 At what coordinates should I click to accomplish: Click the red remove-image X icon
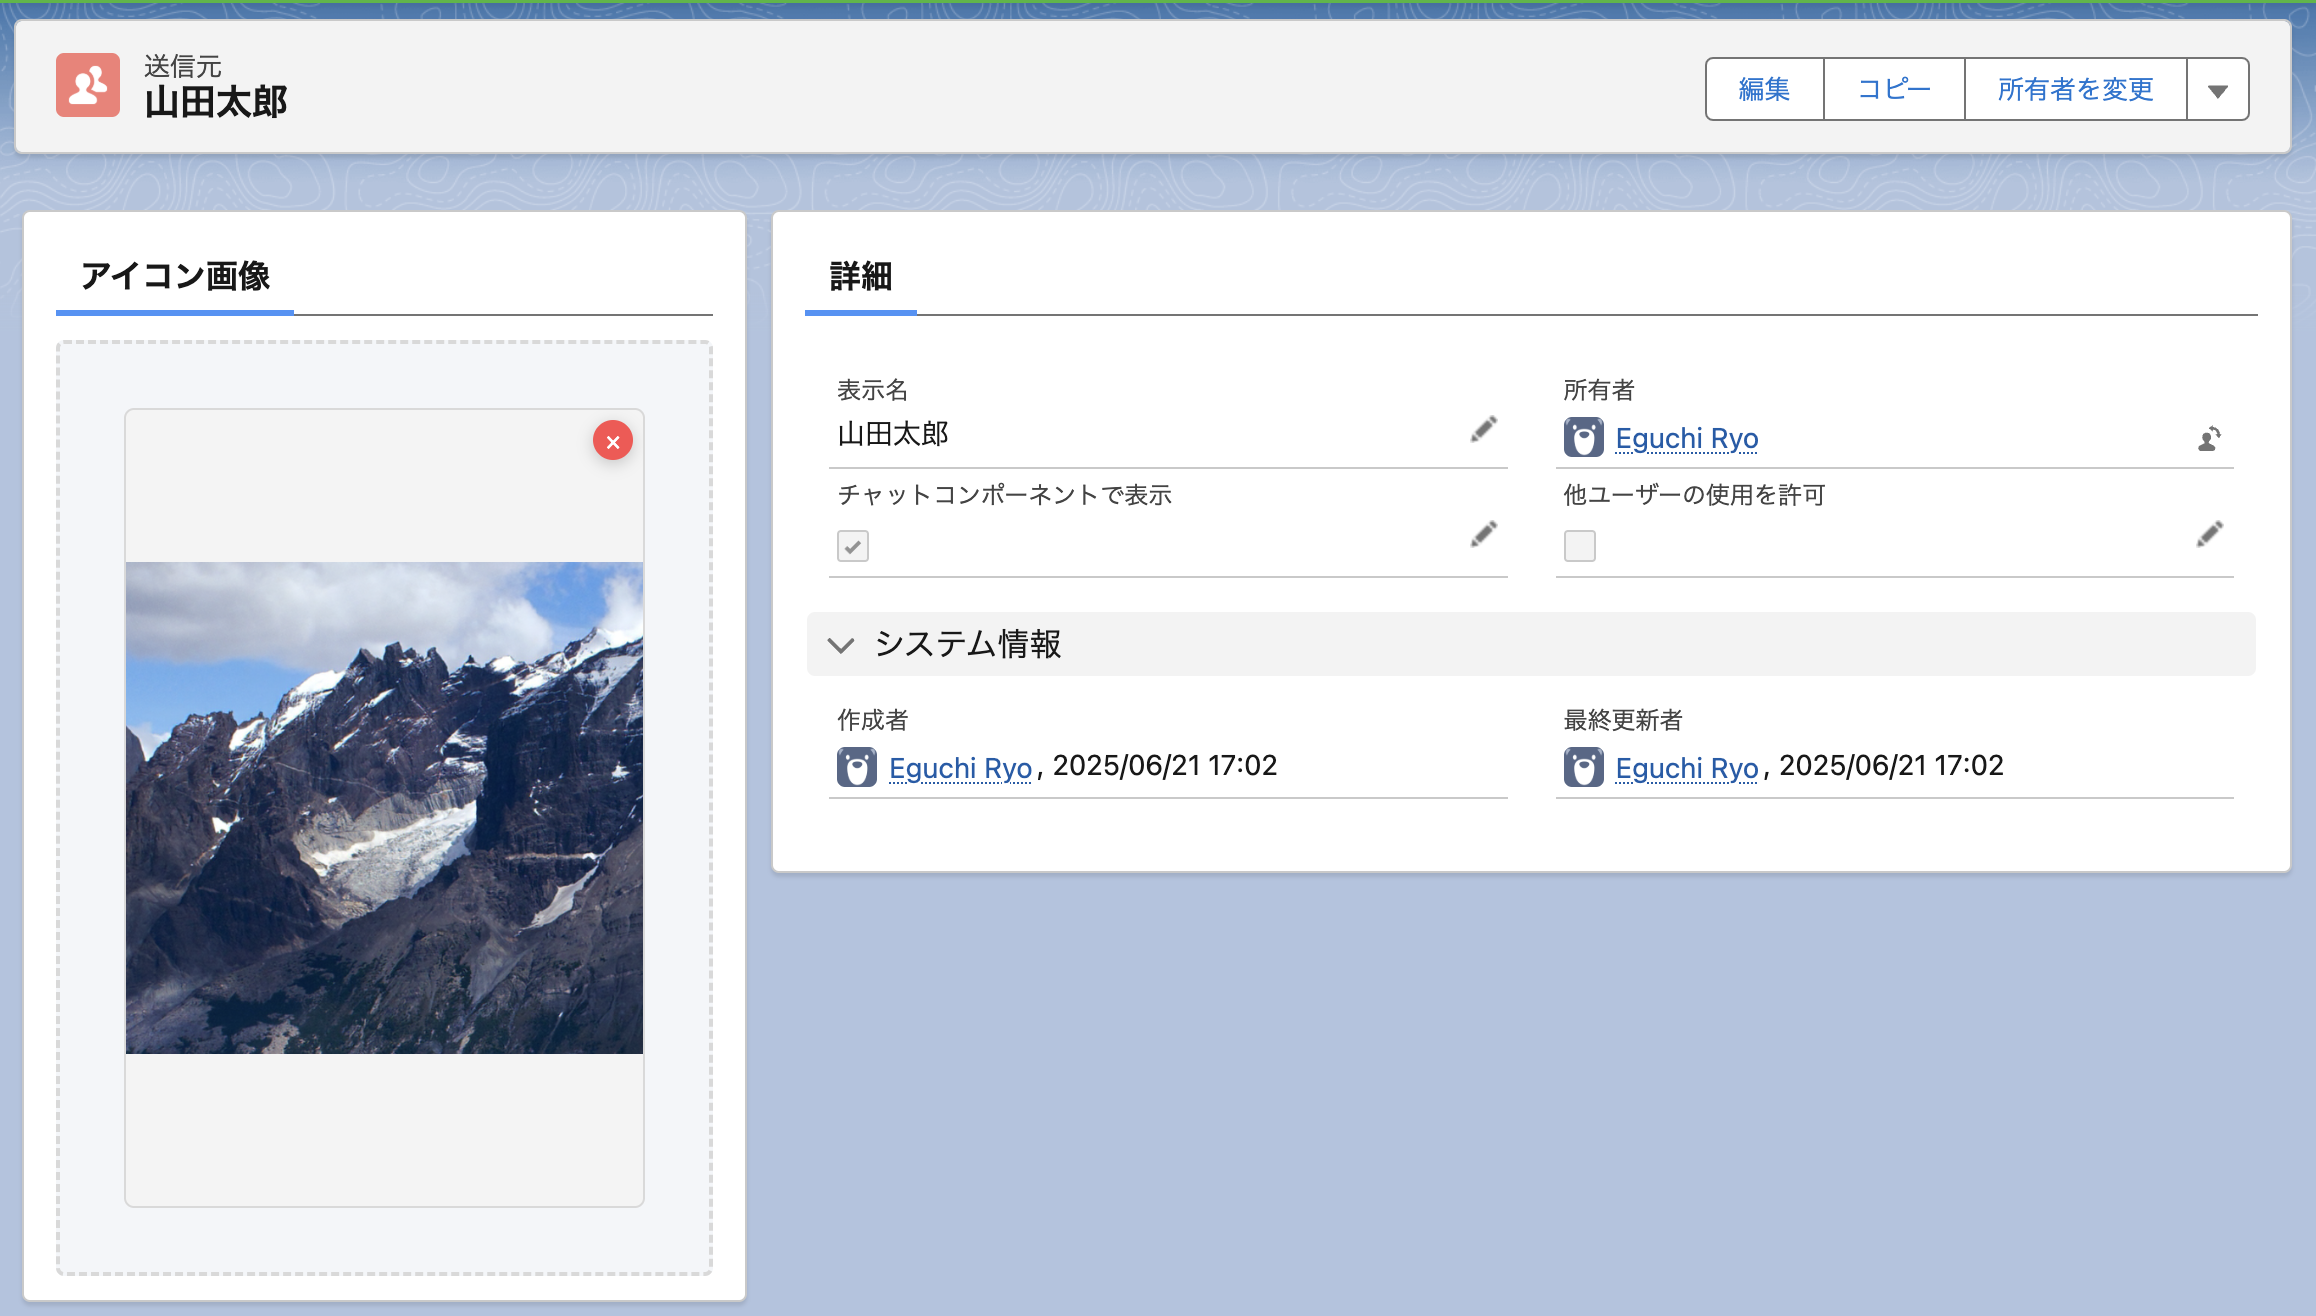pos(613,441)
